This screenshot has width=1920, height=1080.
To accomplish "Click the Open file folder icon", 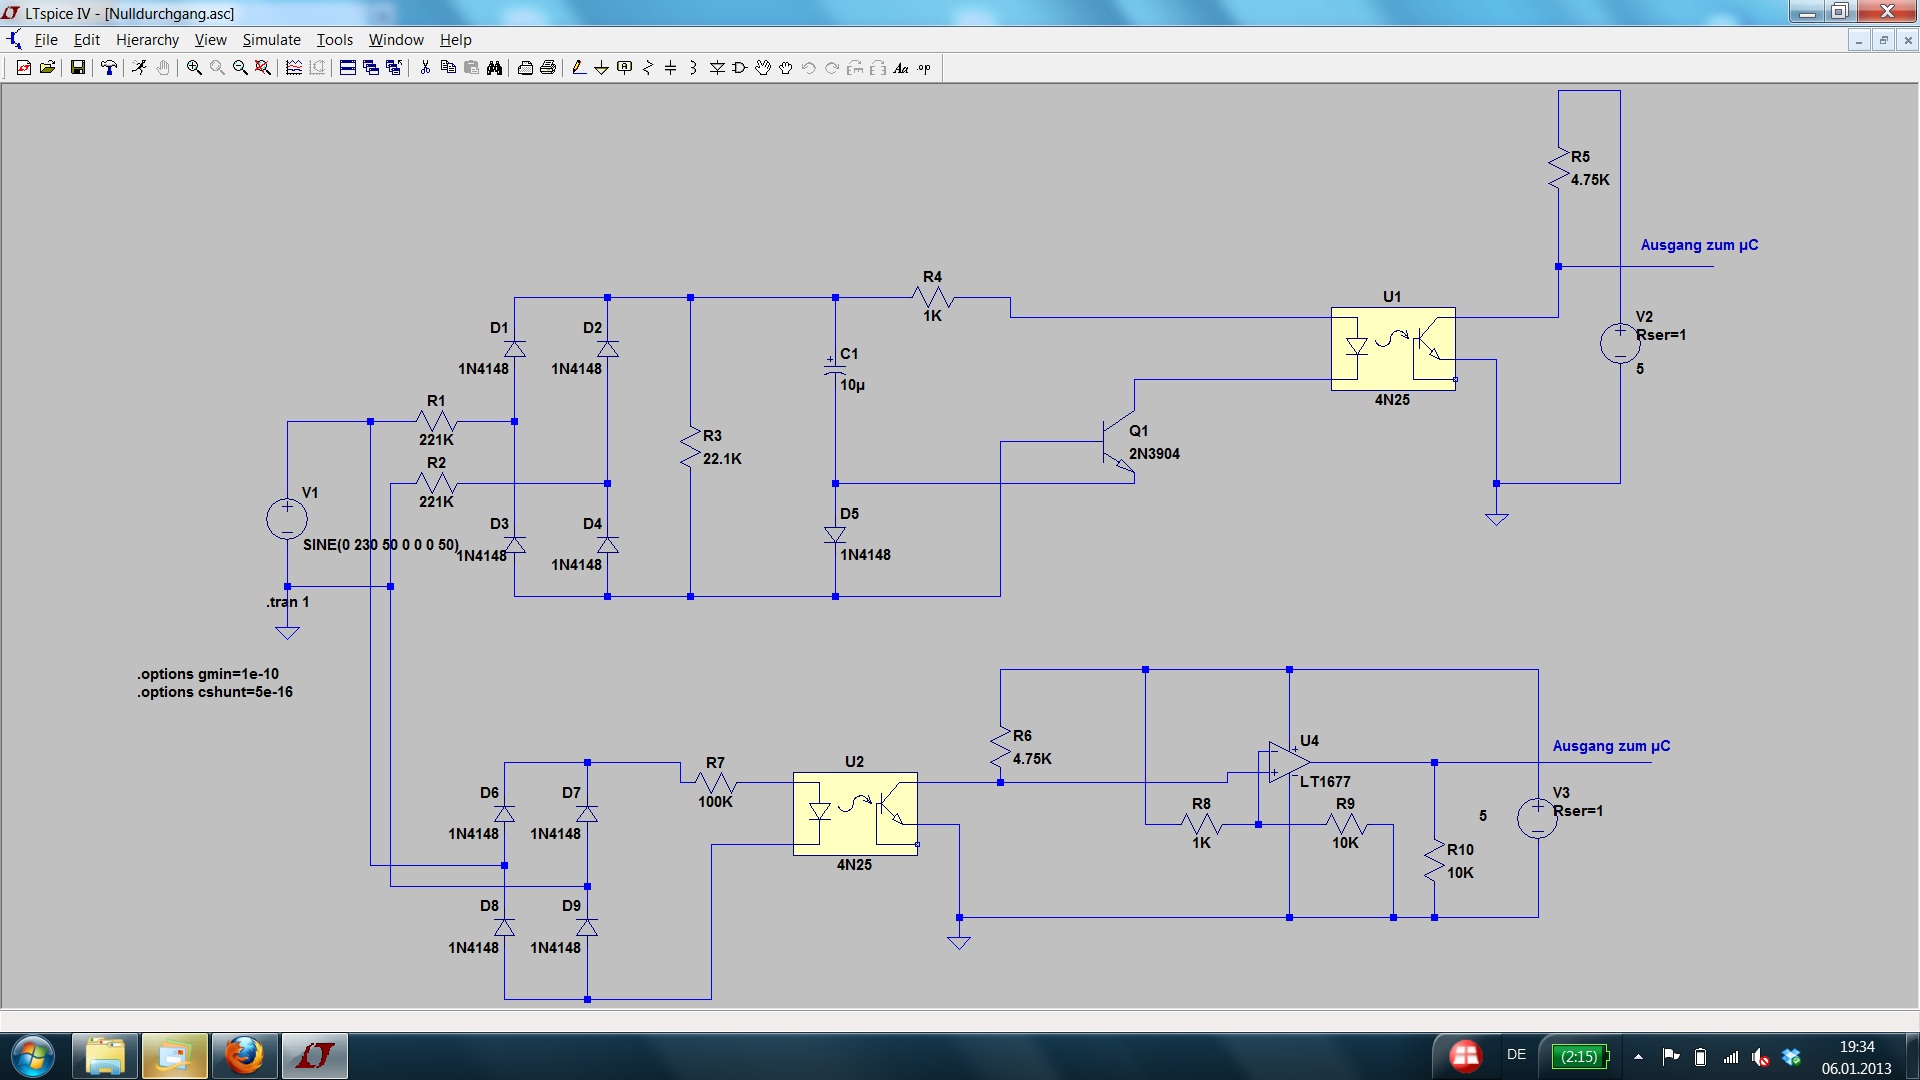I will (47, 68).
